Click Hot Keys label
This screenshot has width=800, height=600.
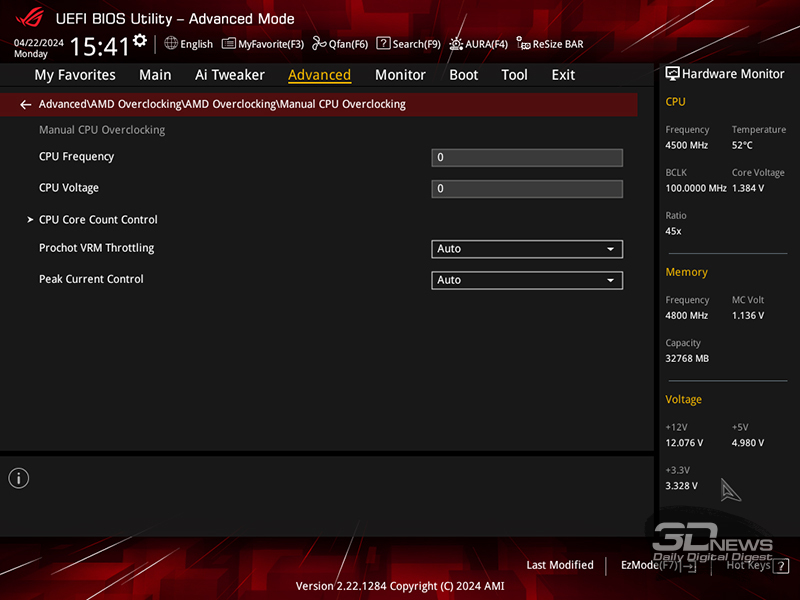(x=748, y=565)
